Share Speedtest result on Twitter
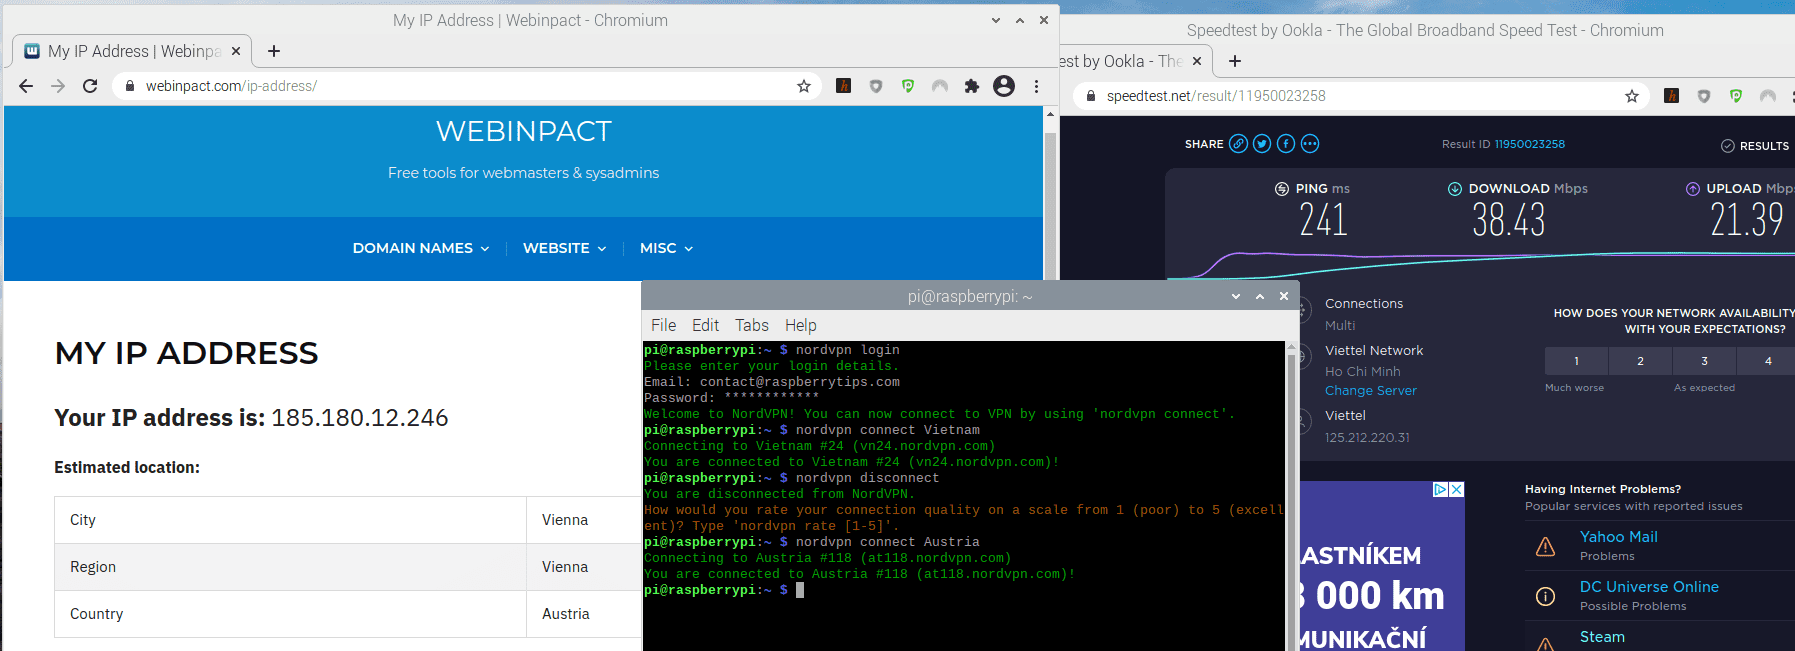Image resolution: width=1795 pixels, height=651 pixels. click(x=1262, y=144)
